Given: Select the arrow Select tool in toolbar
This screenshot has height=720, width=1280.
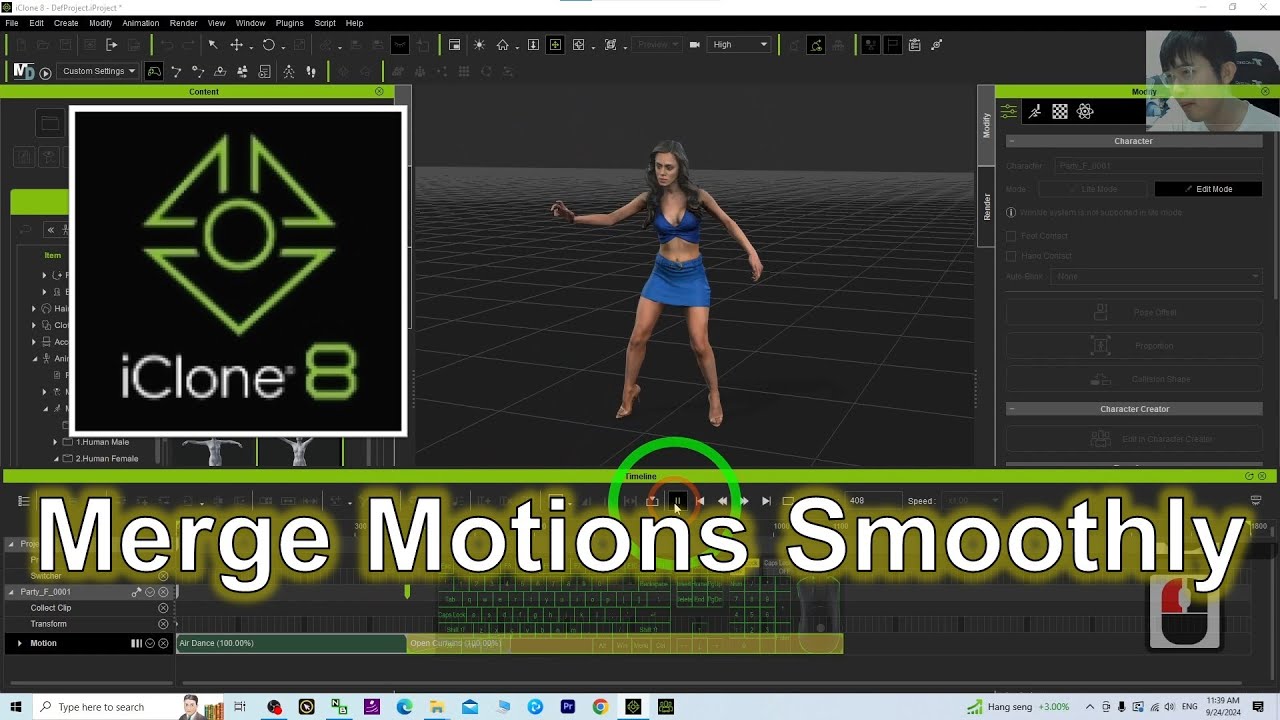Looking at the screenshot, I should (x=212, y=45).
